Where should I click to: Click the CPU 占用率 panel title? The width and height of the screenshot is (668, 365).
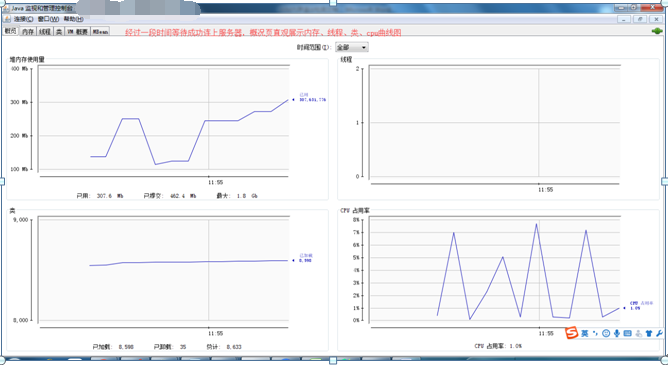(355, 210)
